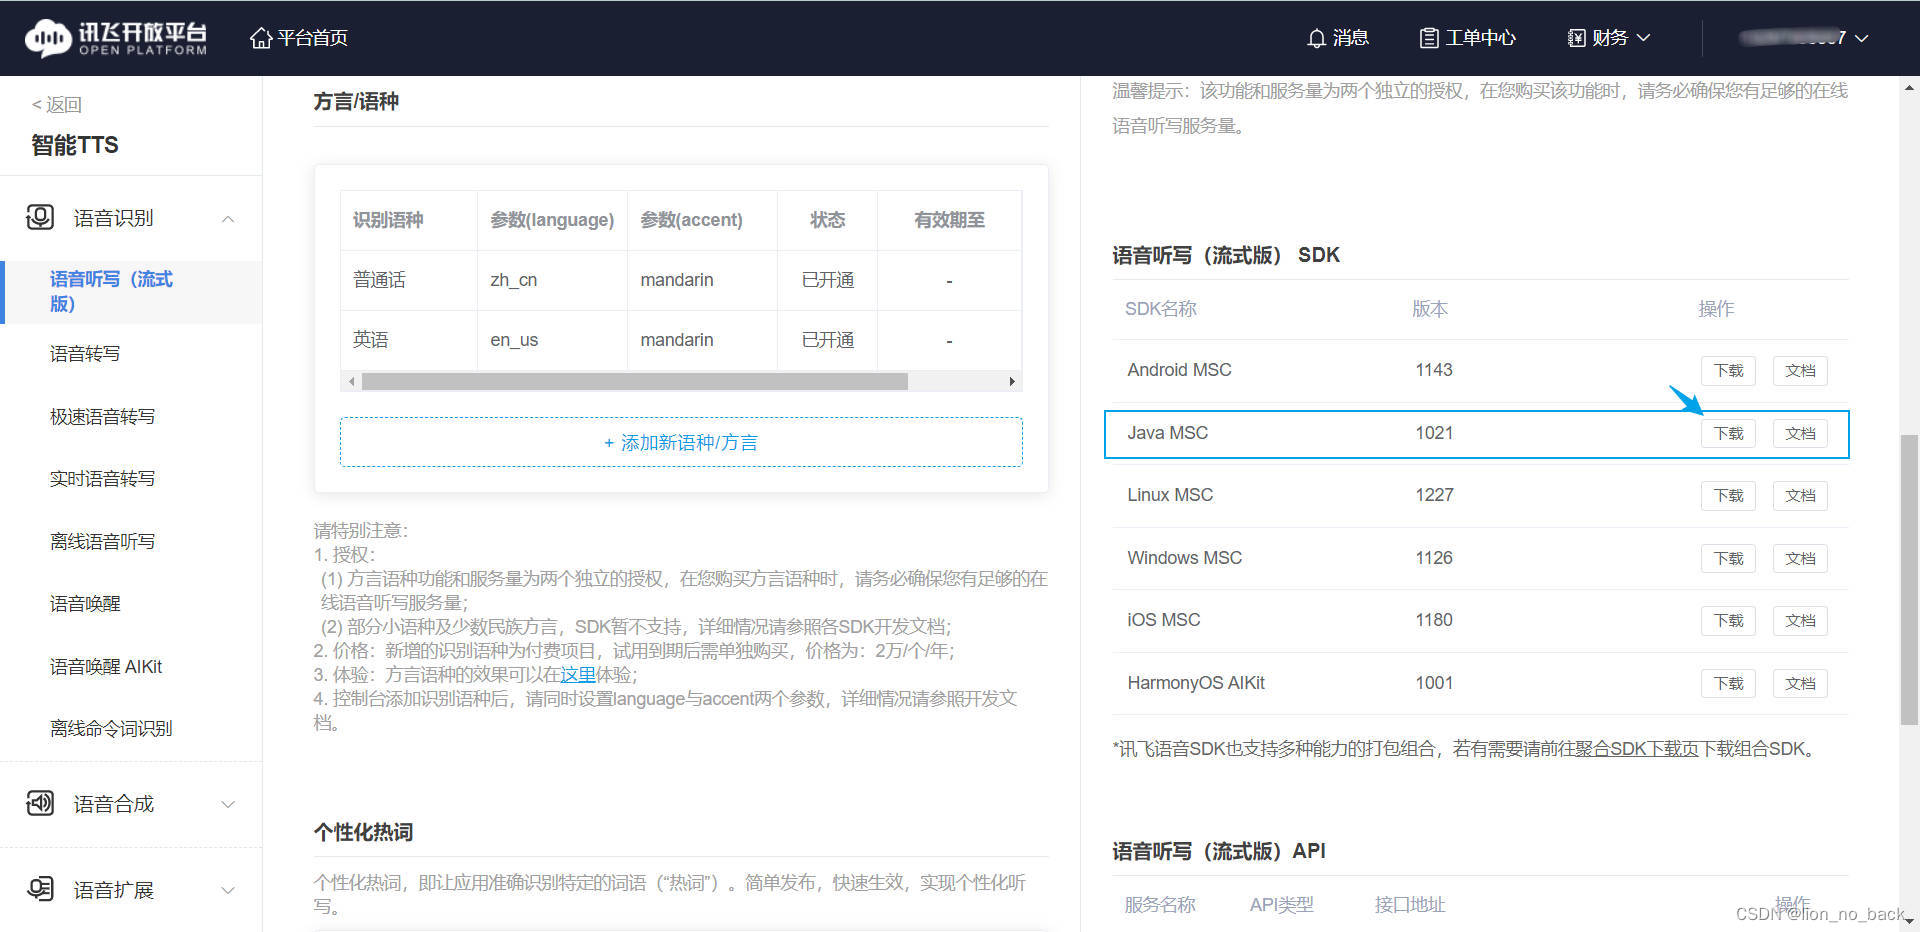Screen dimensions: 1920x932
Task: Click the 1227 version of Linux MSC
Action: coord(1434,495)
